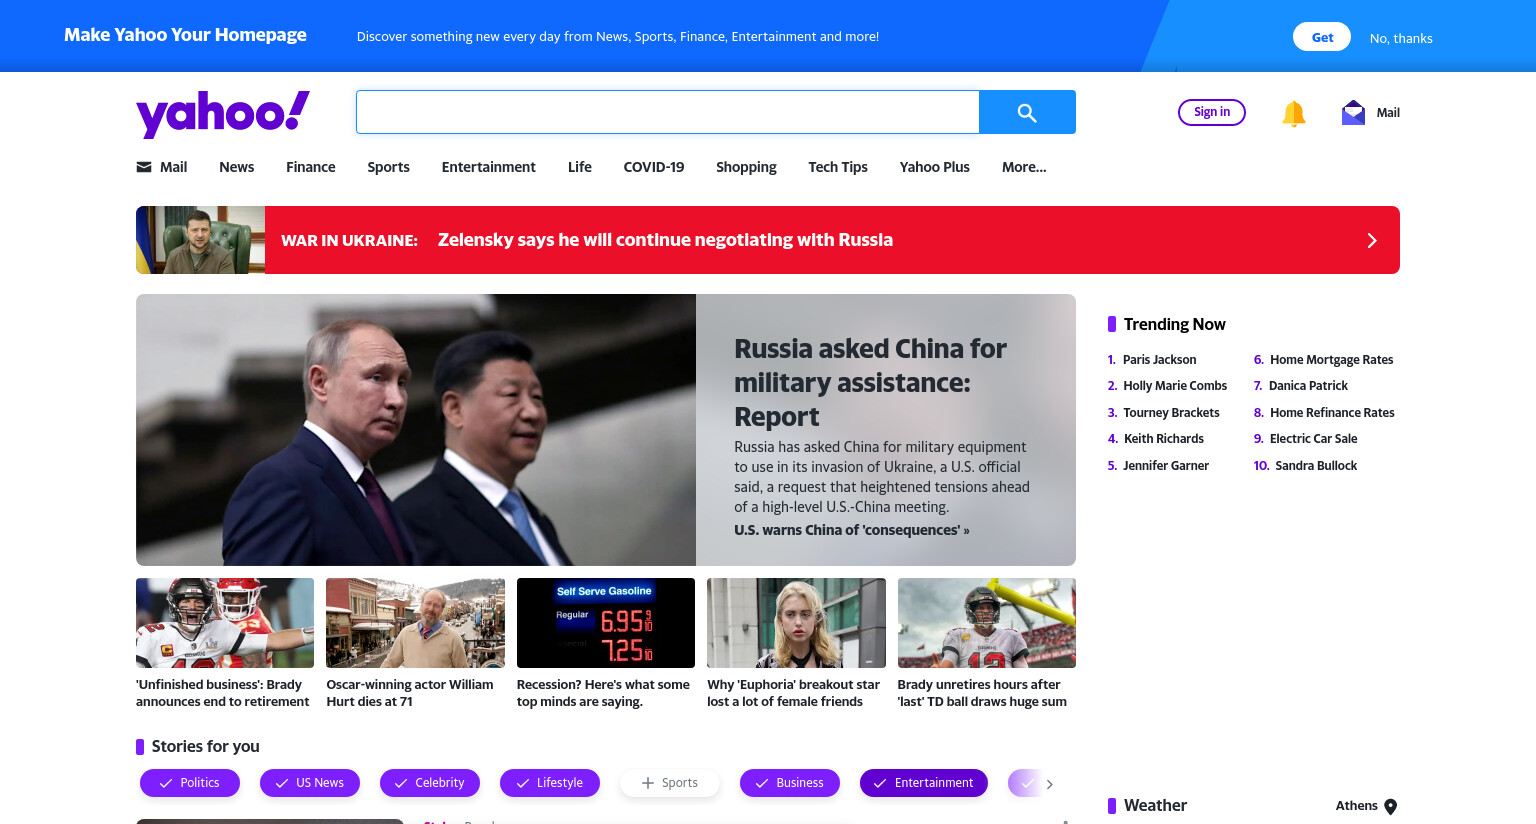The height and width of the screenshot is (824, 1536).
Task: Open trending topic Jennifer Garner
Action: click(1166, 466)
